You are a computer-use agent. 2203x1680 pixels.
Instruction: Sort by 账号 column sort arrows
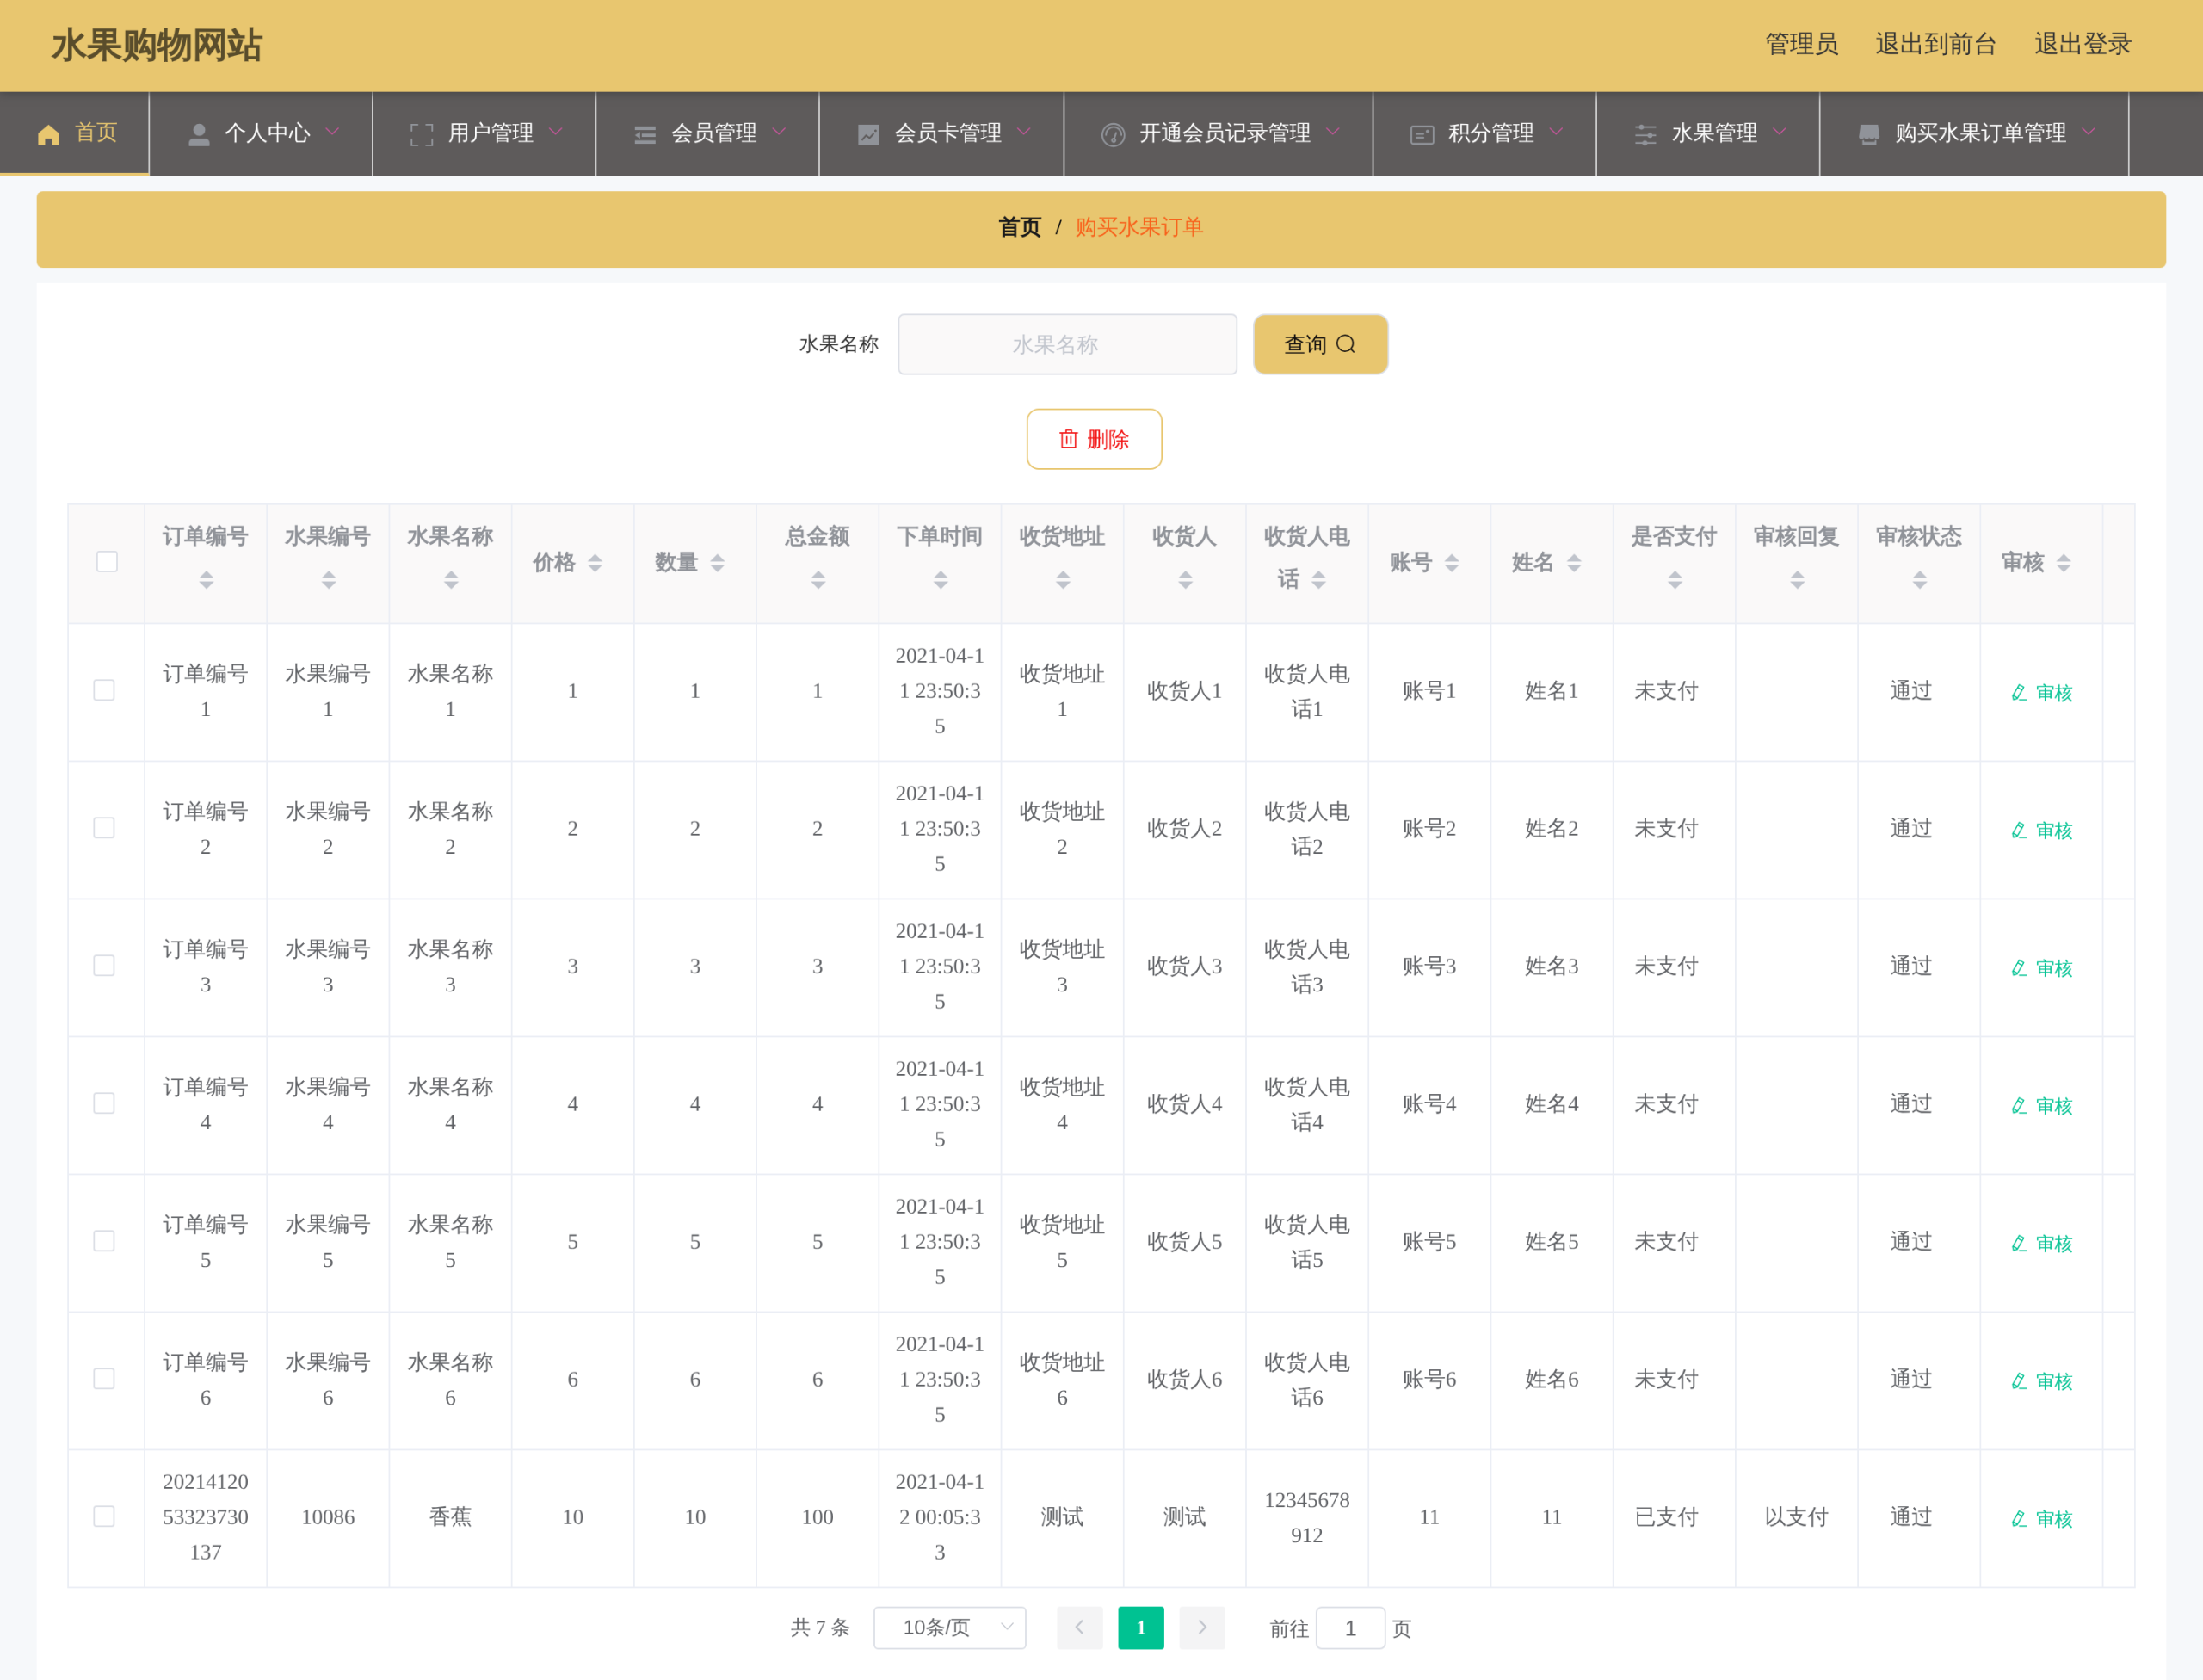pyautogui.click(x=1451, y=563)
